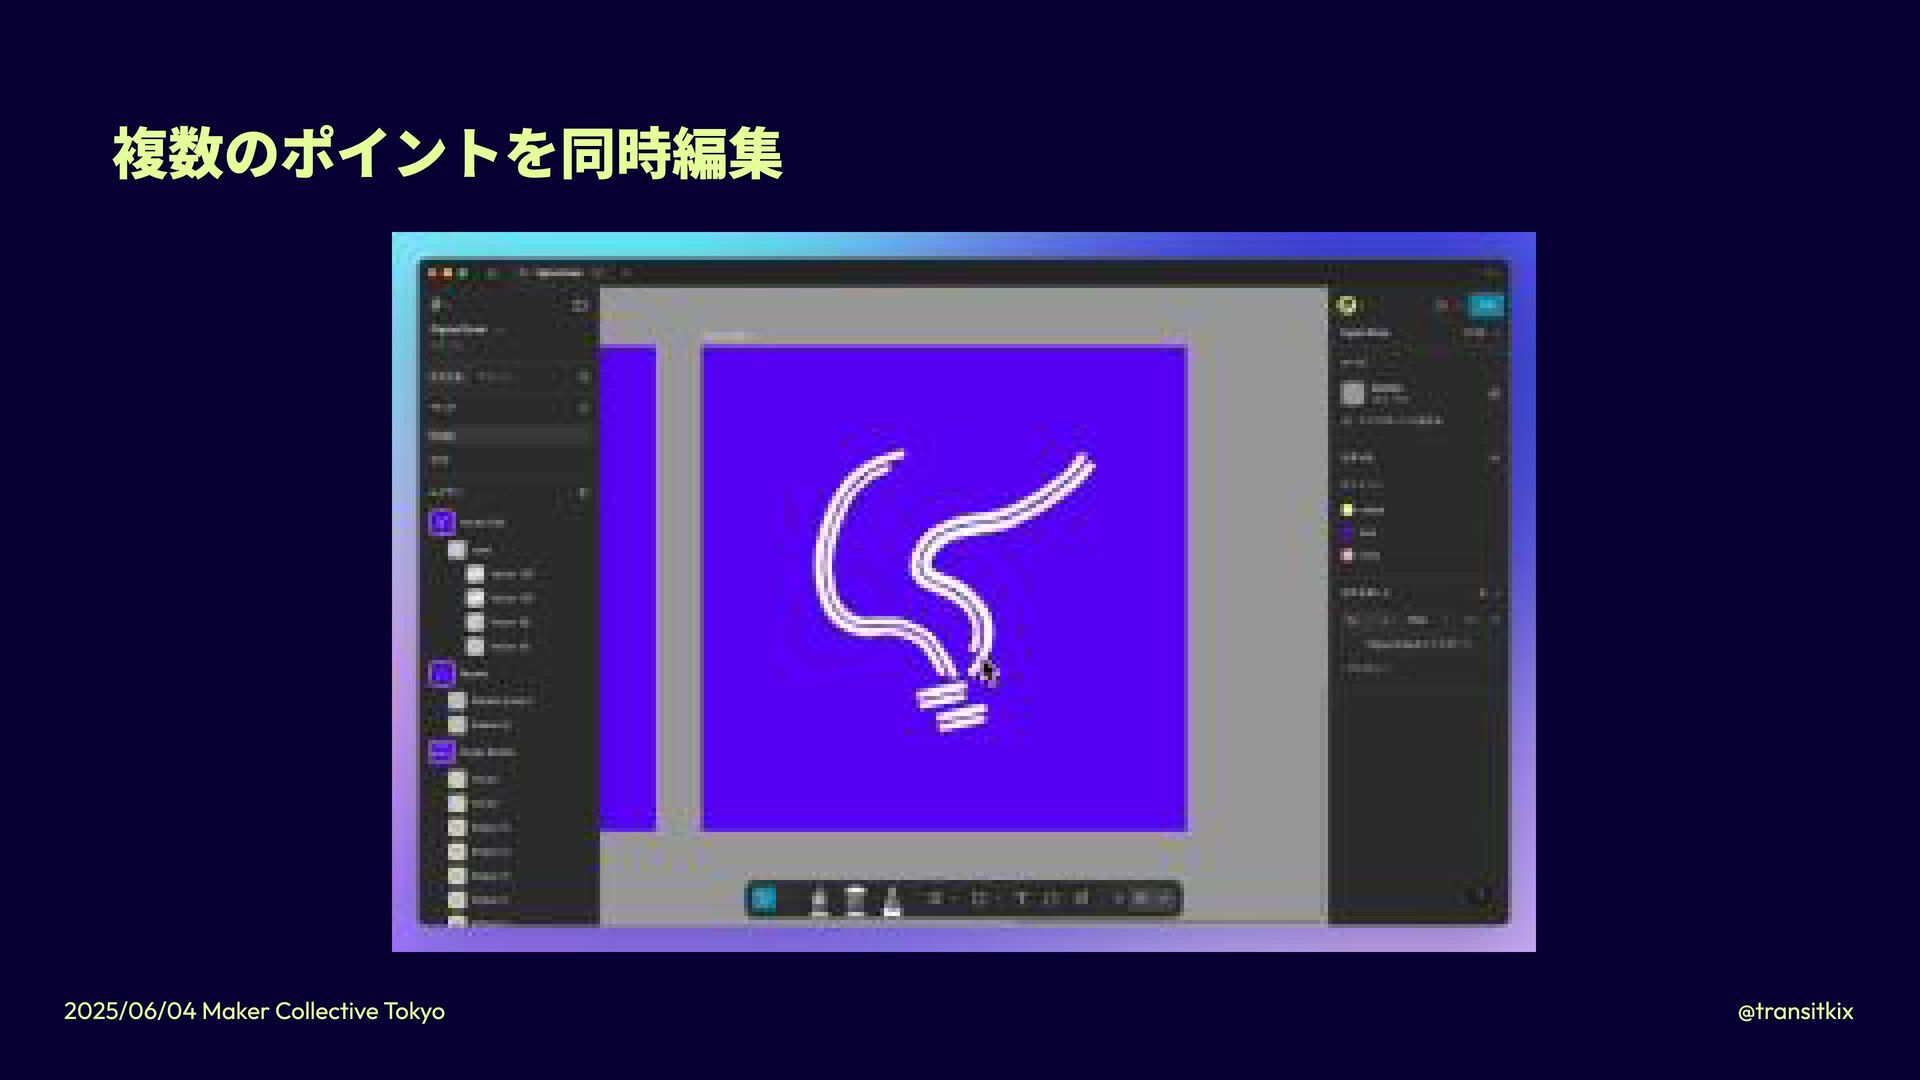Click the user avatar in the right panel
The width and height of the screenshot is (1920, 1080).
1348,305
